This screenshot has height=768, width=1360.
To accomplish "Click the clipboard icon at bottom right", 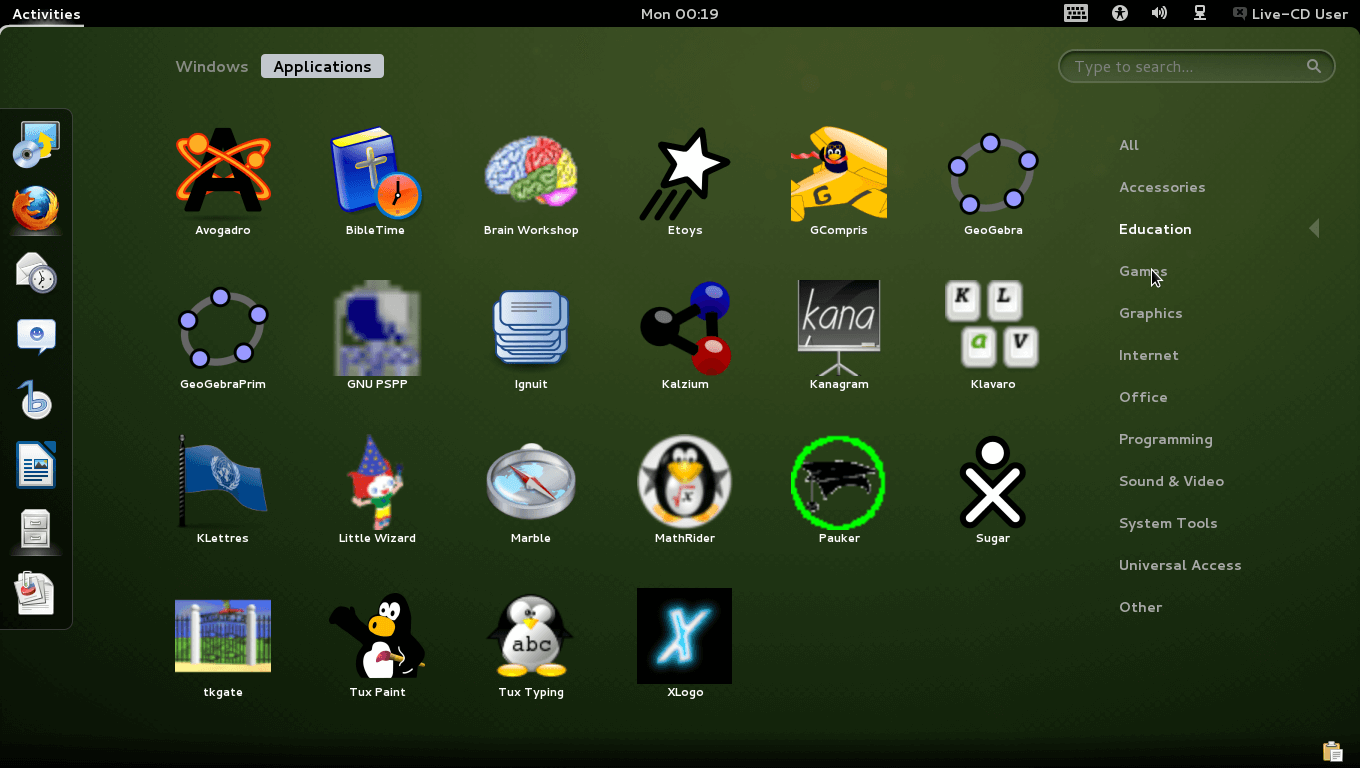I will click(1332, 750).
